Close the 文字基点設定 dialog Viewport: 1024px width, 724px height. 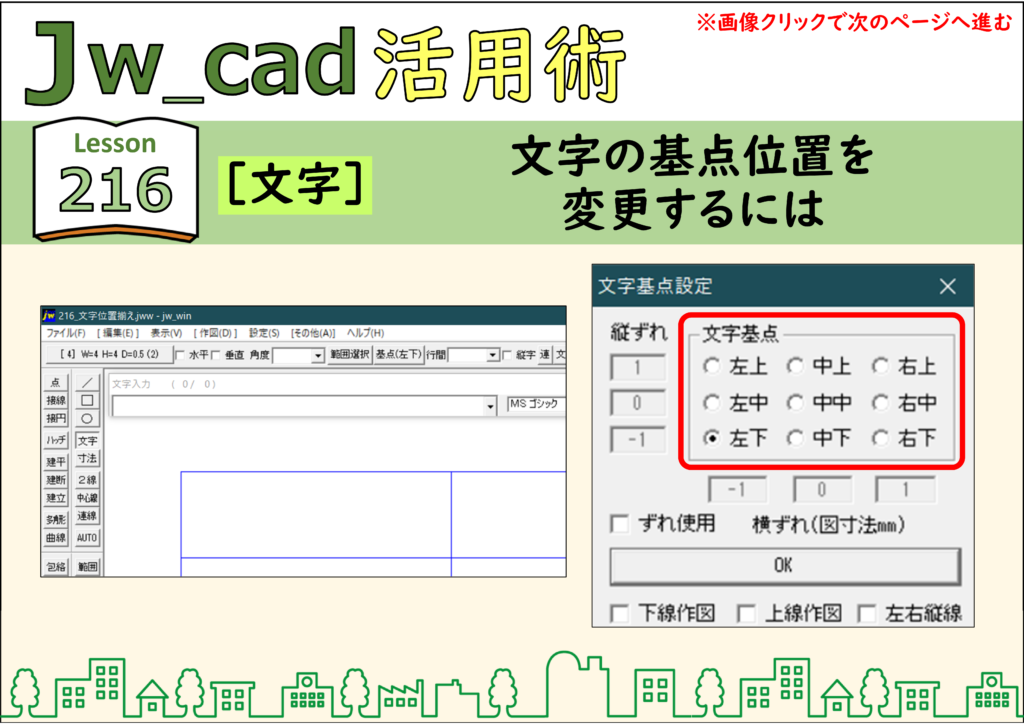pos(948,286)
